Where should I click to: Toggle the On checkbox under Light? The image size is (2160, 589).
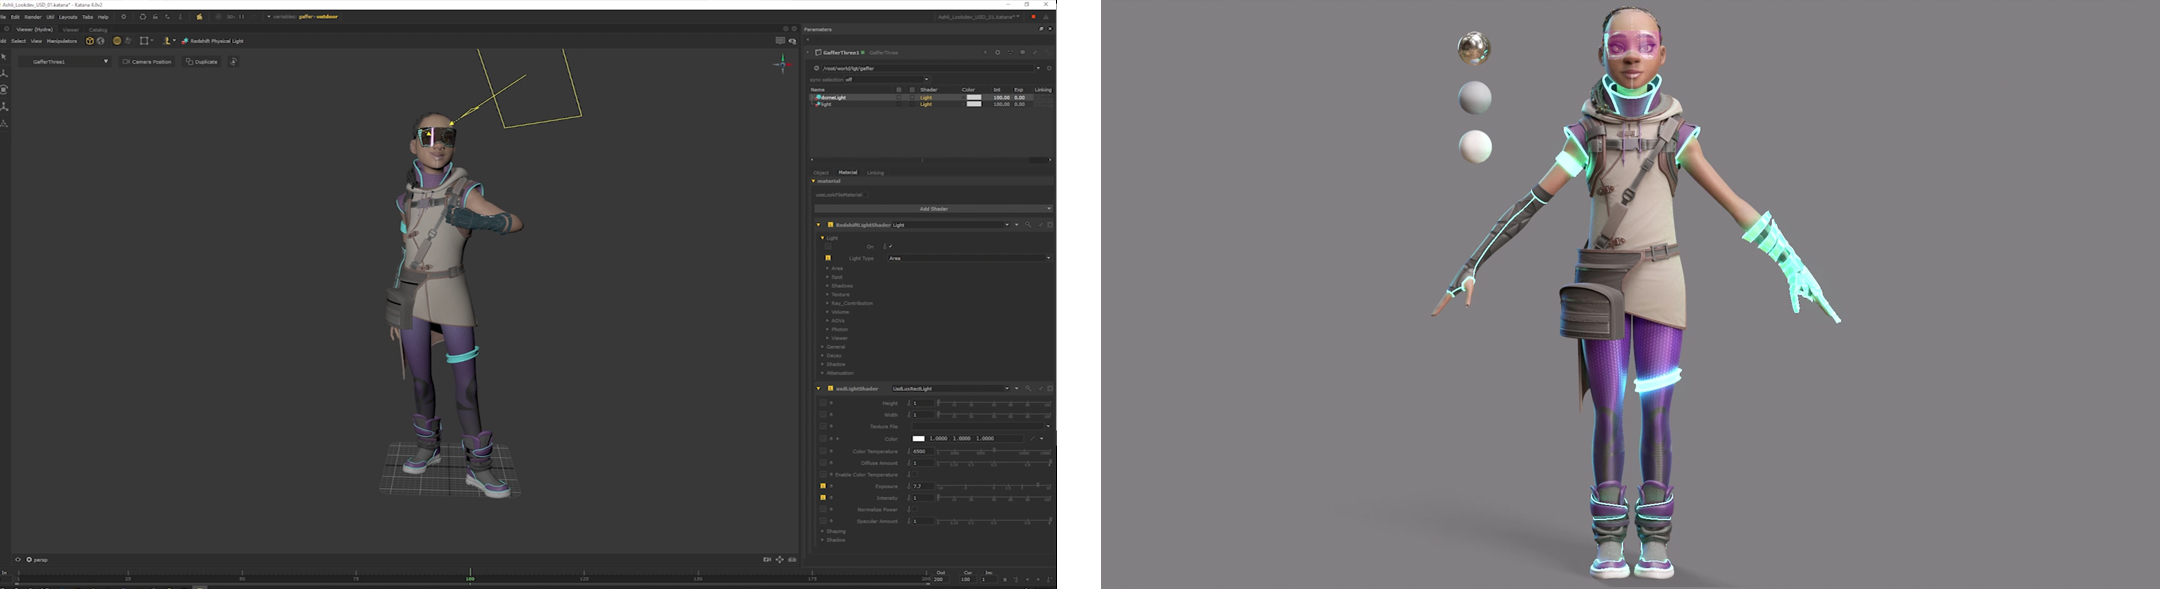(x=890, y=246)
